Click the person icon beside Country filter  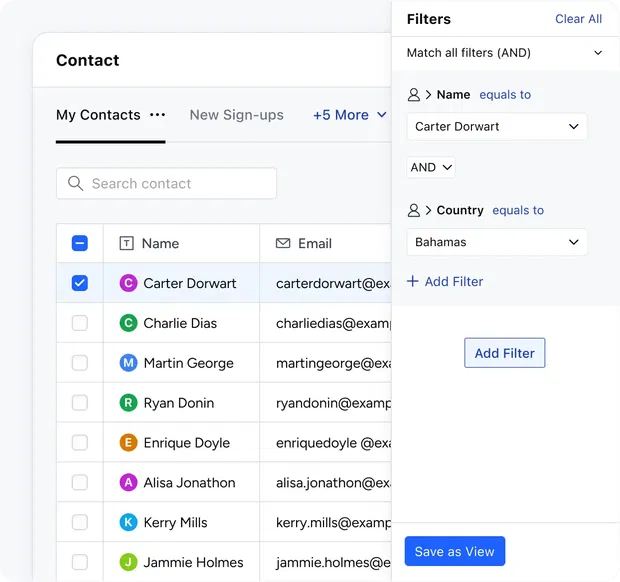(414, 210)
